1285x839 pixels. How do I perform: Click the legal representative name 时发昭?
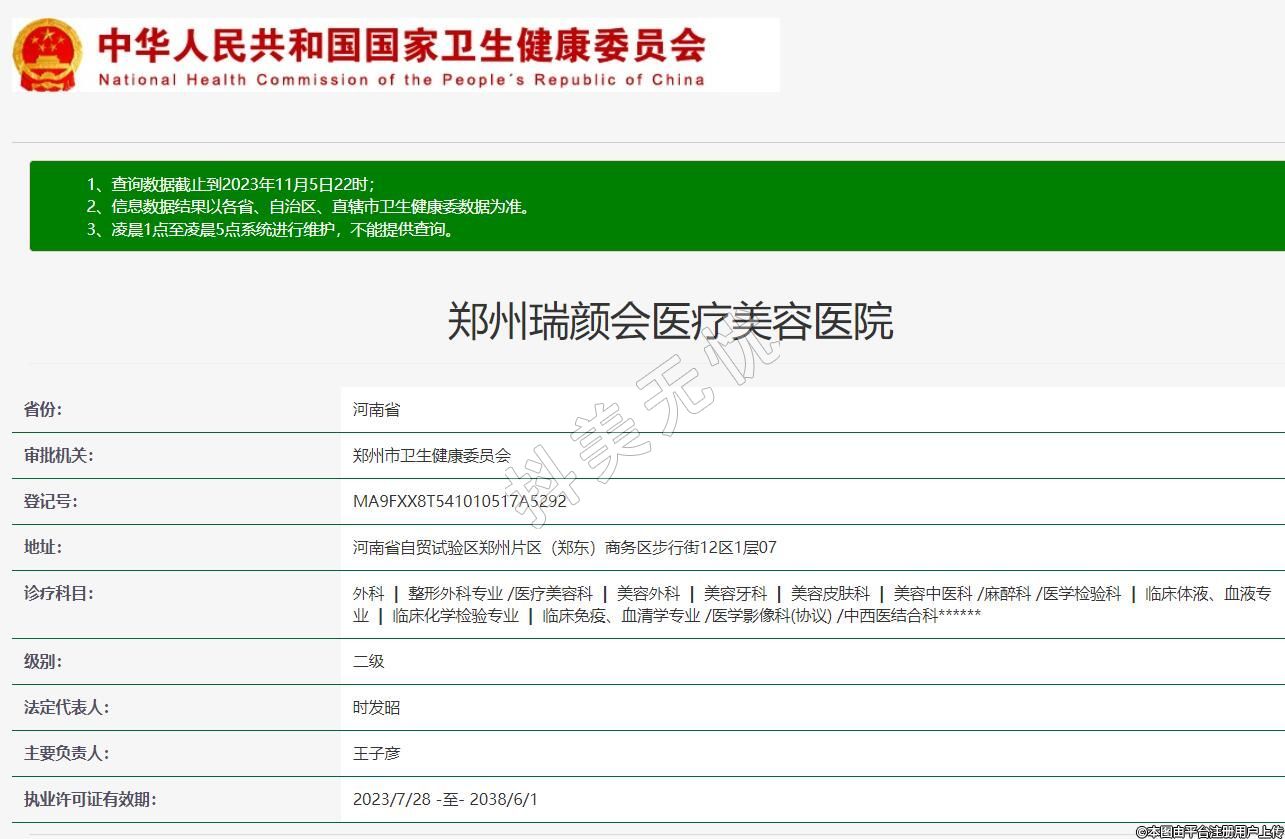click(x=376, y=707)
